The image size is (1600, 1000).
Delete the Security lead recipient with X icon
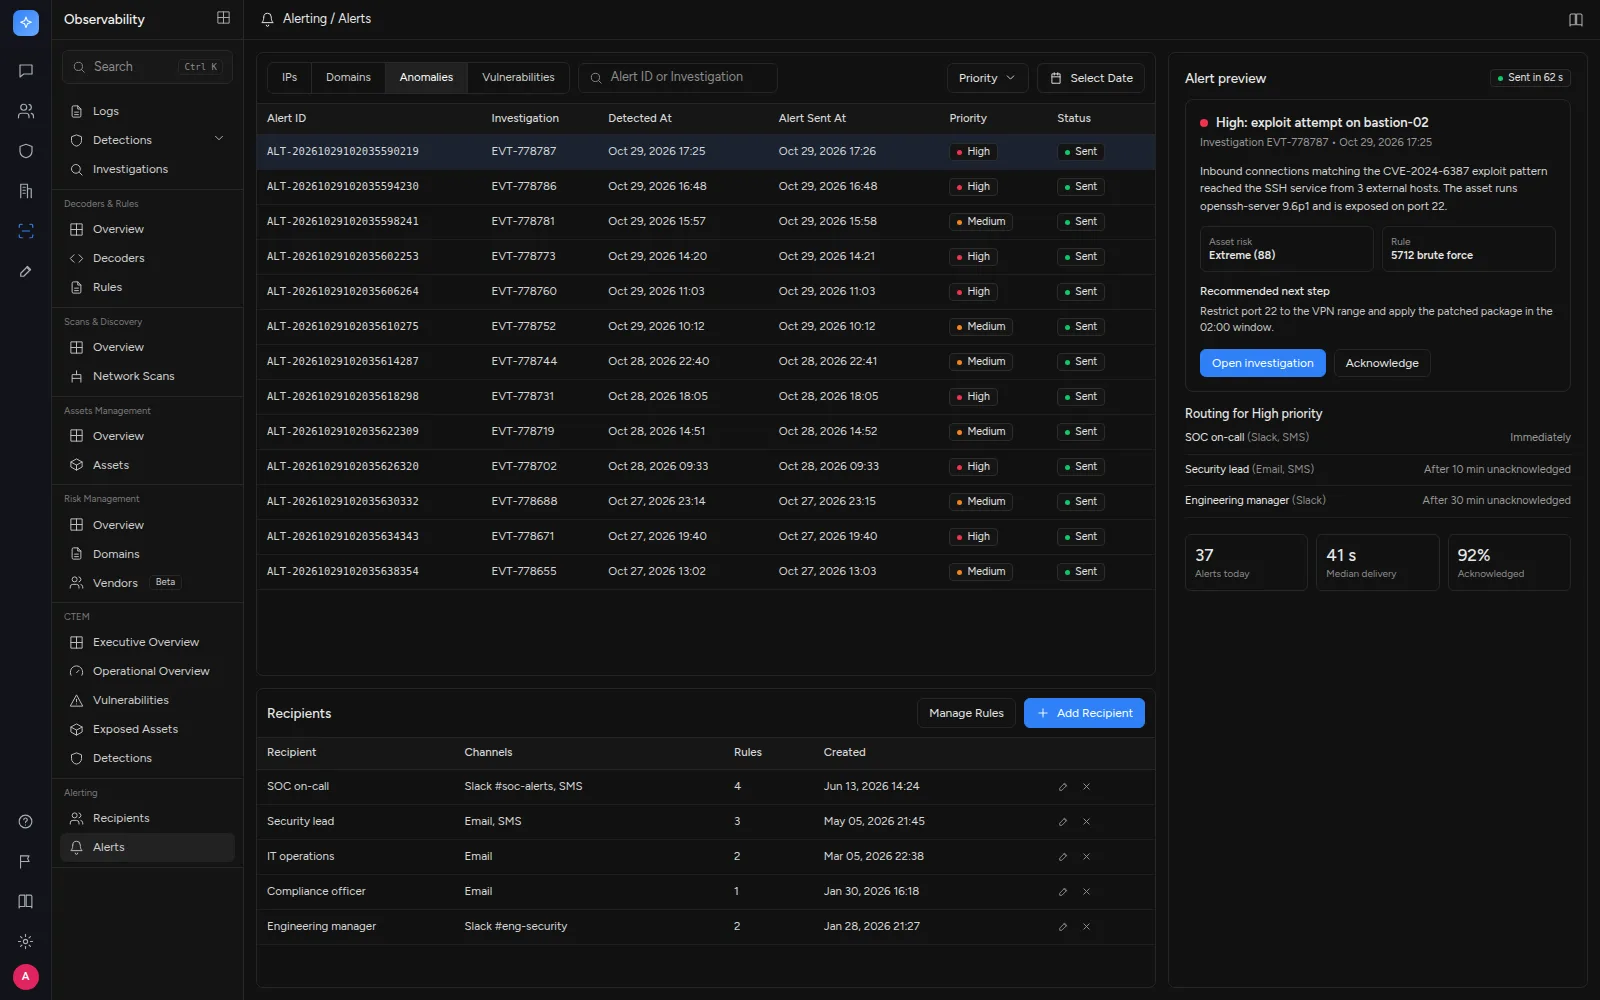(x=1086, y=822)
